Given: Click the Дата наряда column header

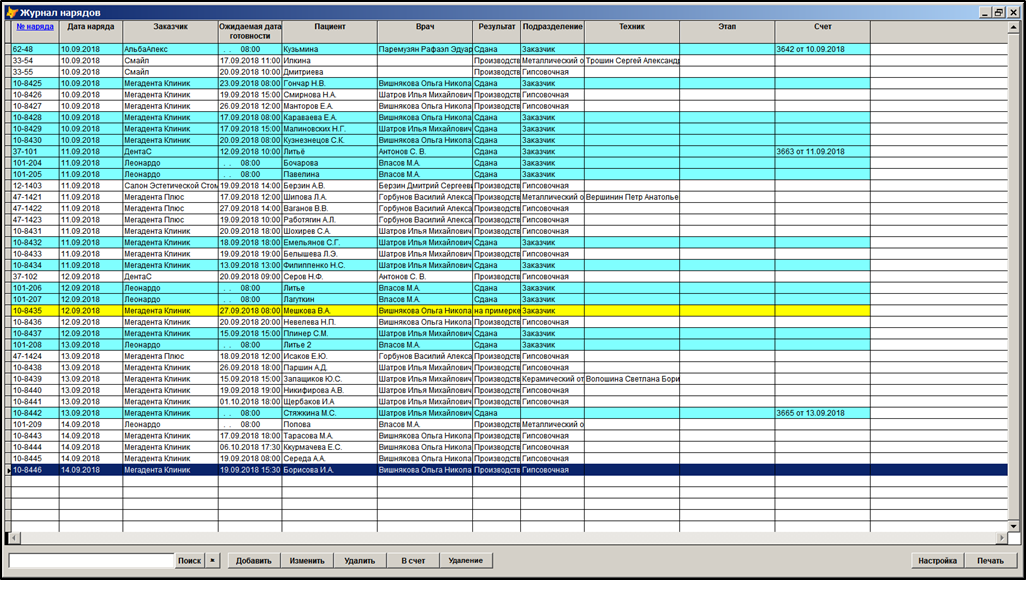Looking at the screenshot, I should tap(90, 27).
